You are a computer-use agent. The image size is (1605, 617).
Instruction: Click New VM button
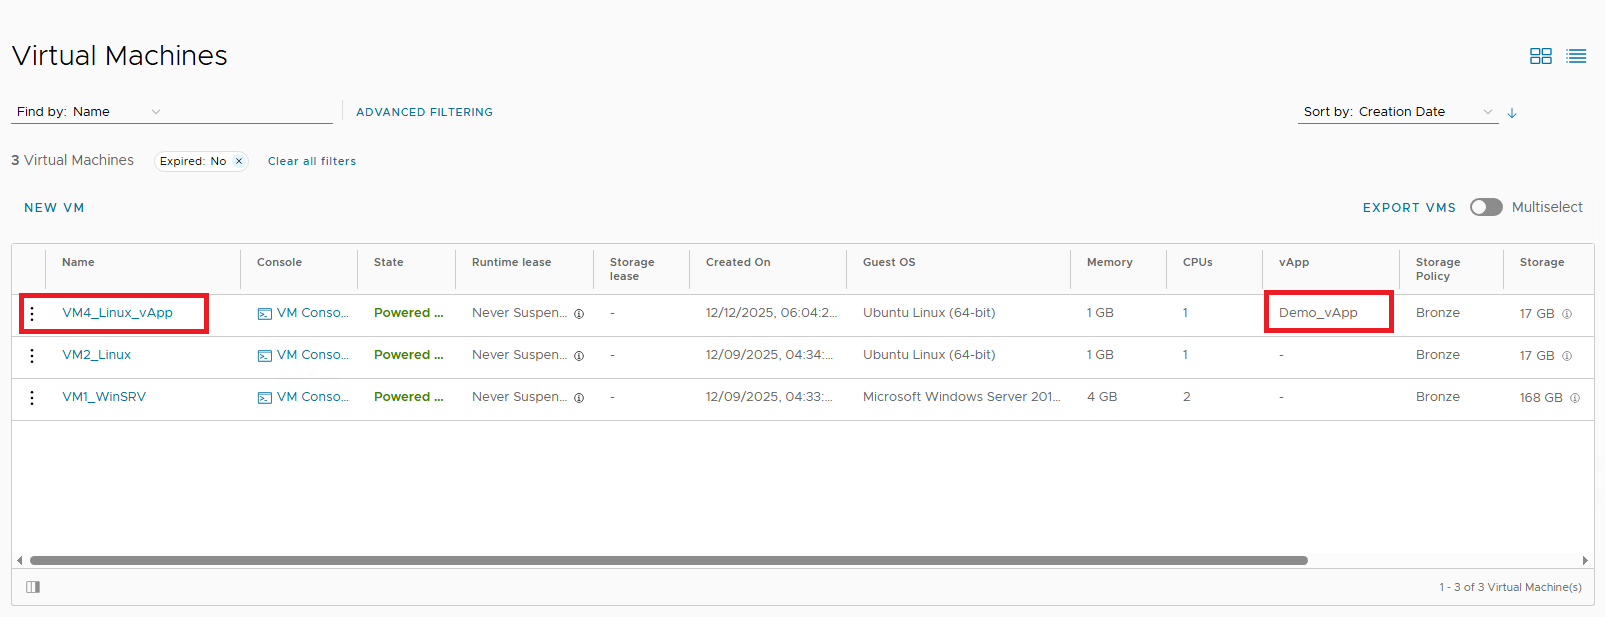pyautogui.click(x=54, y=208)
